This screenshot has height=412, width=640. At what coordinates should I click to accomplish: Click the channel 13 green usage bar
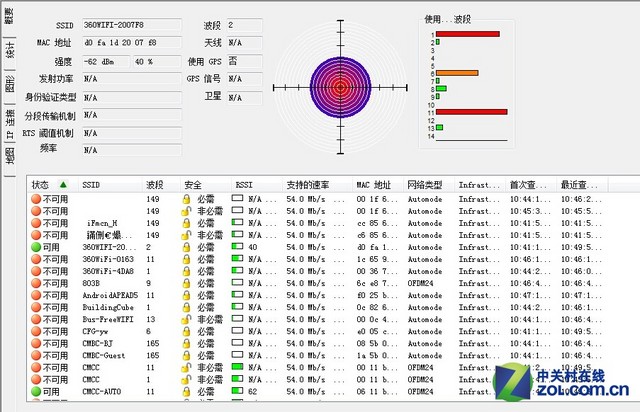coord(440,127)
